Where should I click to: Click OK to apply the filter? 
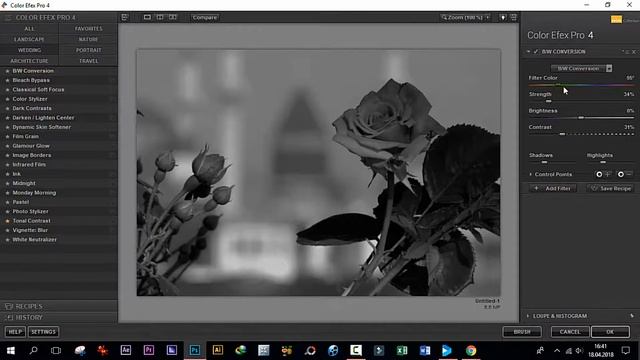(610, 332)
